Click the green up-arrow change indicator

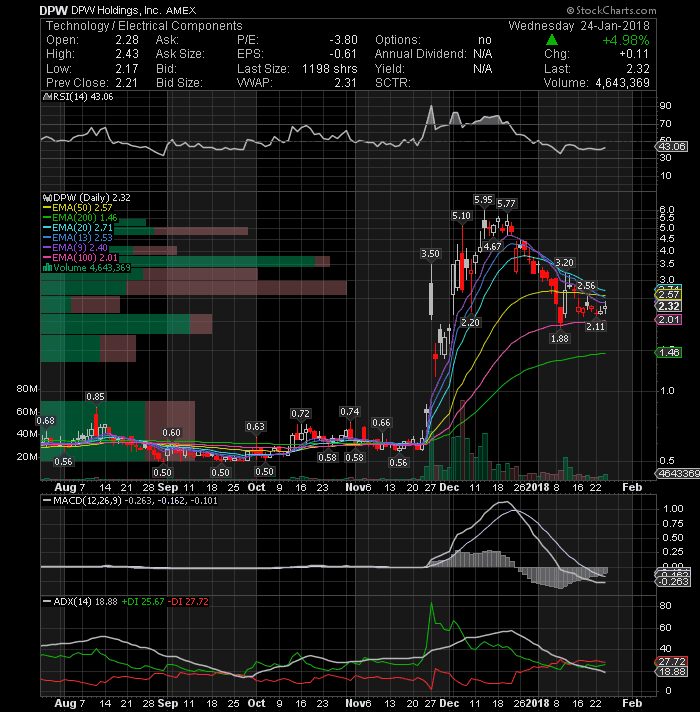click(x=552, y=40)
